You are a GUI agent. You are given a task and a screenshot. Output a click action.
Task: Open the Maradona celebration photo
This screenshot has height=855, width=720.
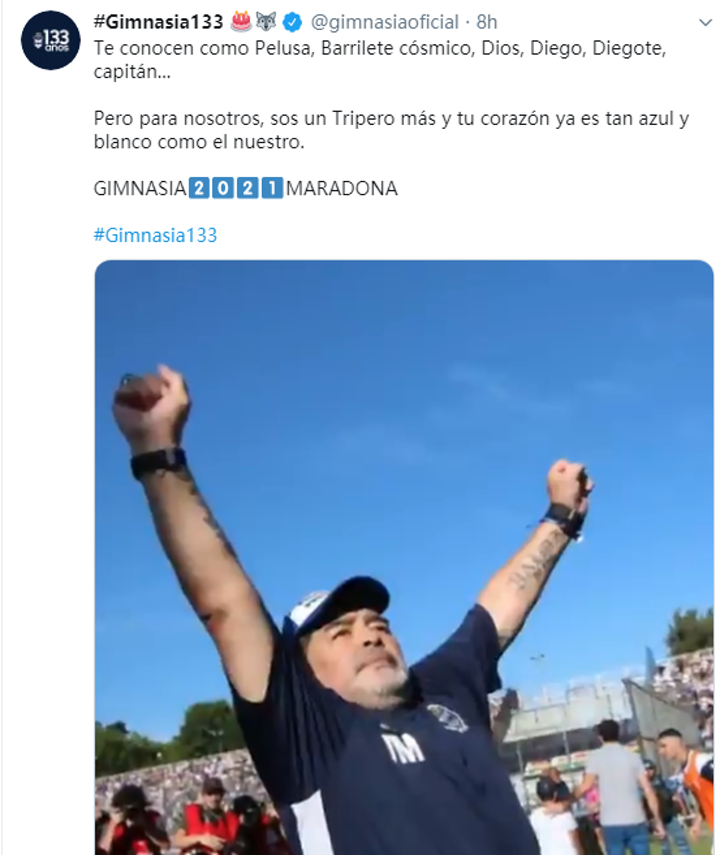tap(404, 557)
